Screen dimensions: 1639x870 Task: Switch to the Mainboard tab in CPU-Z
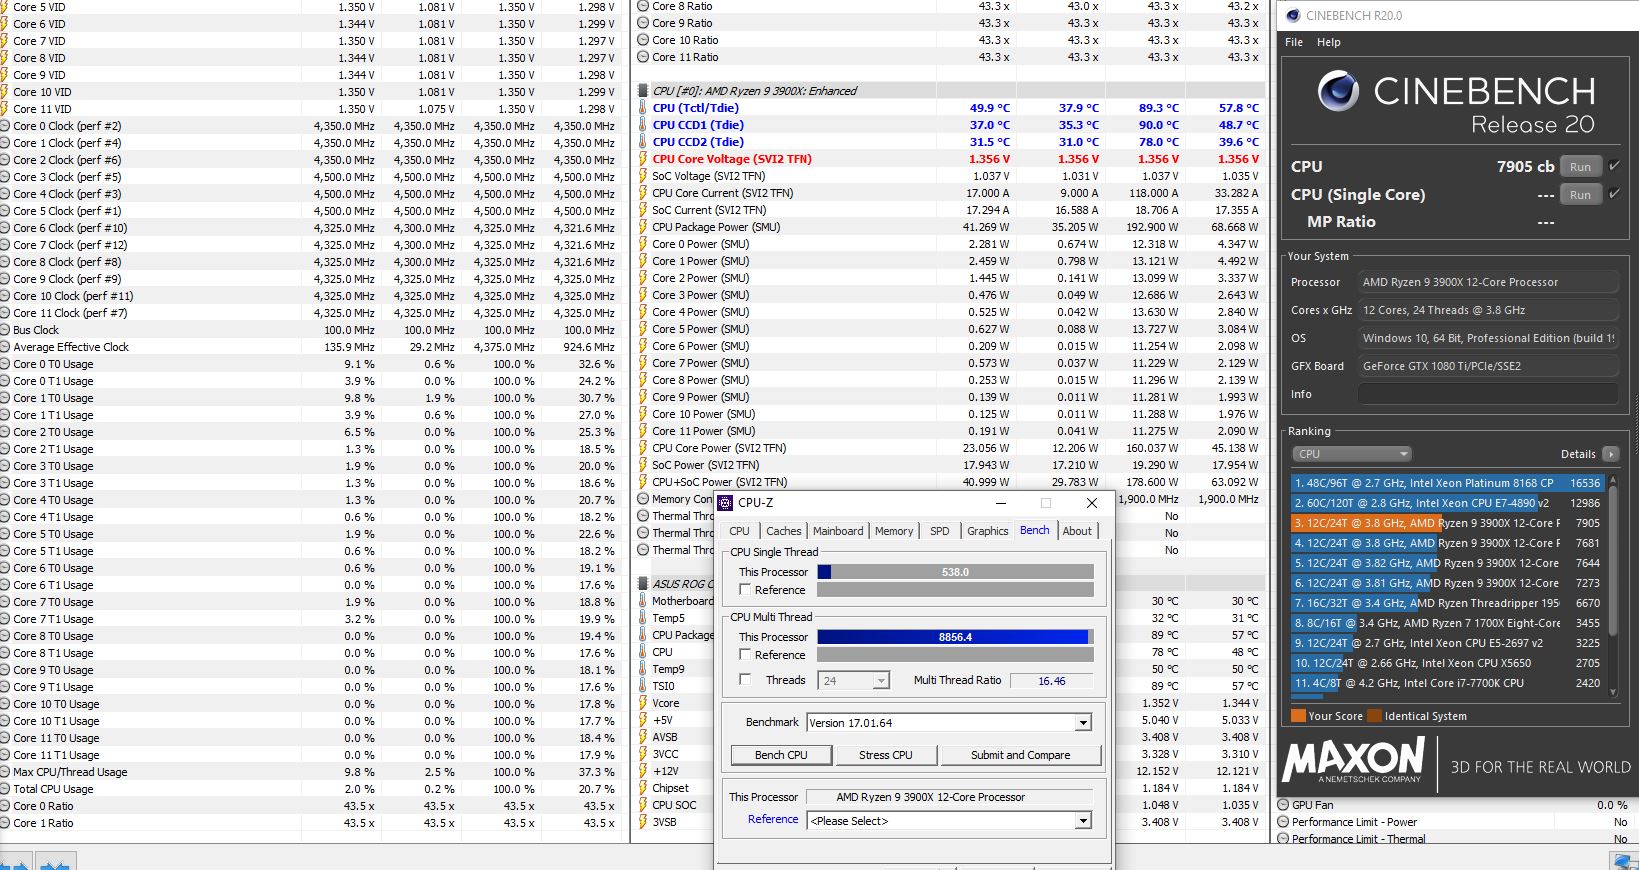(838, 531)
